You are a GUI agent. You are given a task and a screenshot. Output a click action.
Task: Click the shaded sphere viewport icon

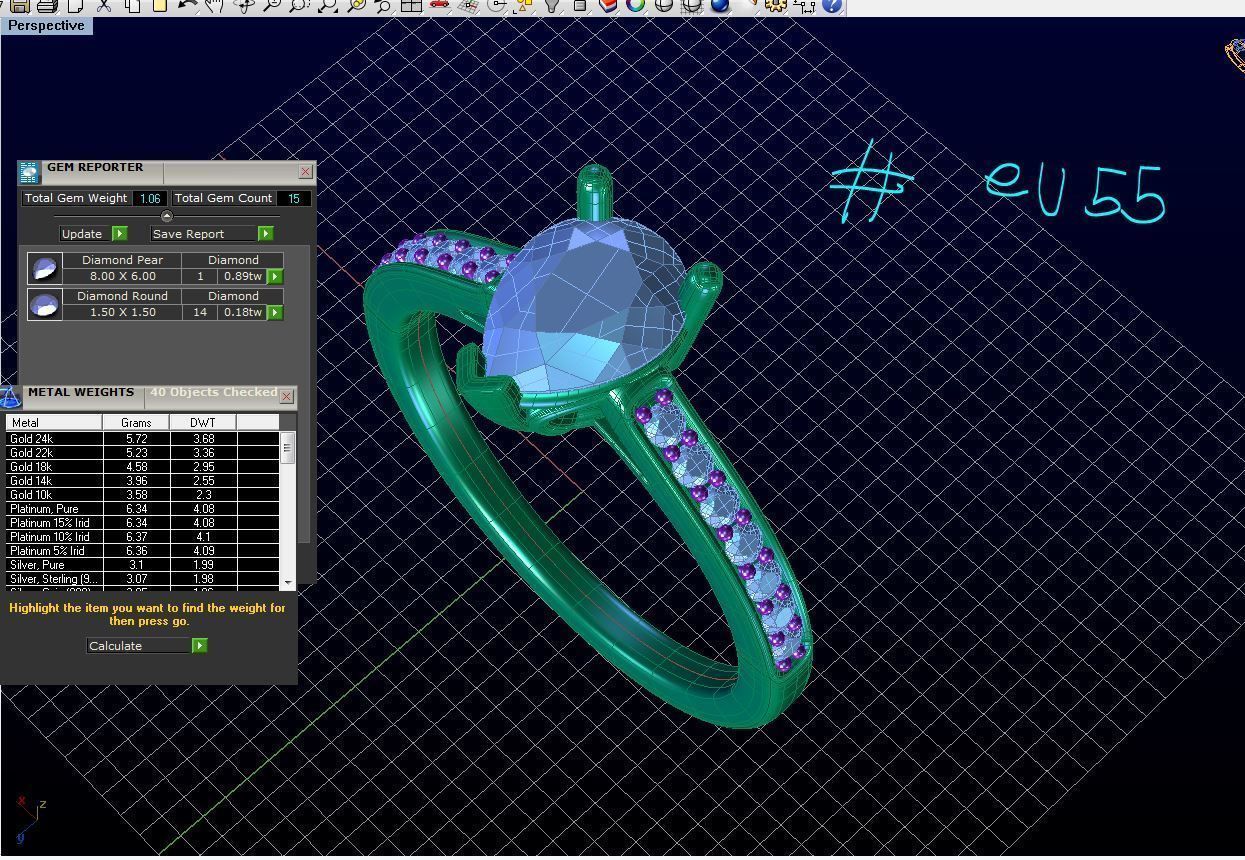(x=663, y=5)
